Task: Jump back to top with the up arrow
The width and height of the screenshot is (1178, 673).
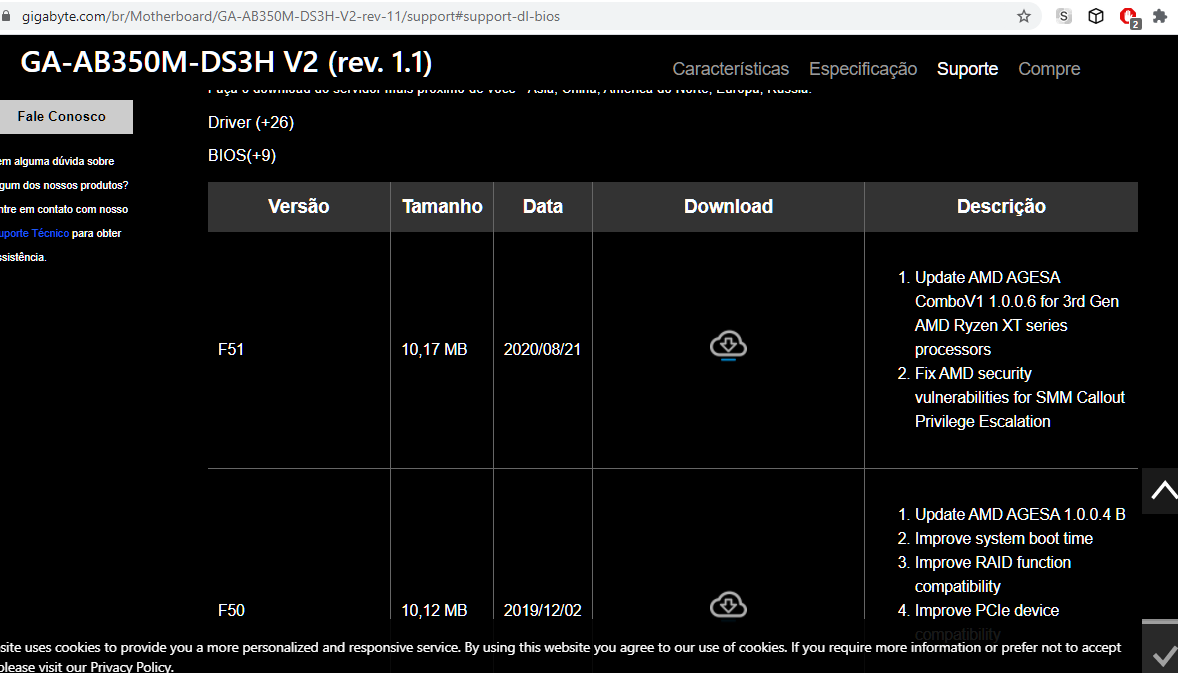Action: tap(1163, 491)
